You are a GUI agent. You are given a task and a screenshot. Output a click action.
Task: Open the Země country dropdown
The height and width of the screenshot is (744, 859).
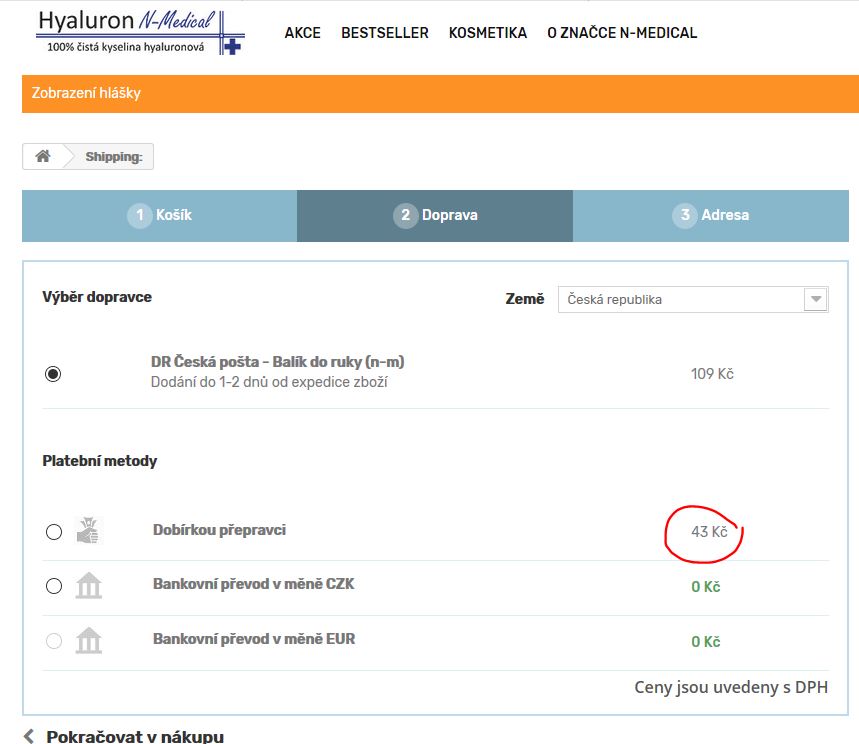tap(680, 299)
